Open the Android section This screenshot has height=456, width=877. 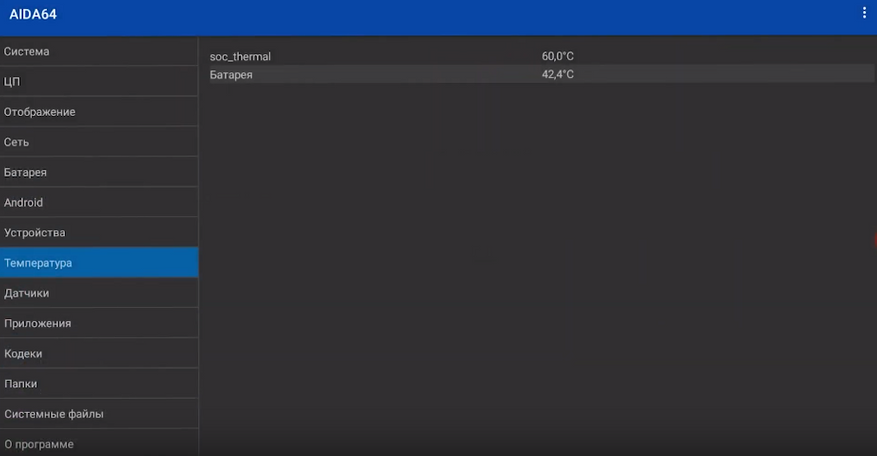tap(99, 203)
